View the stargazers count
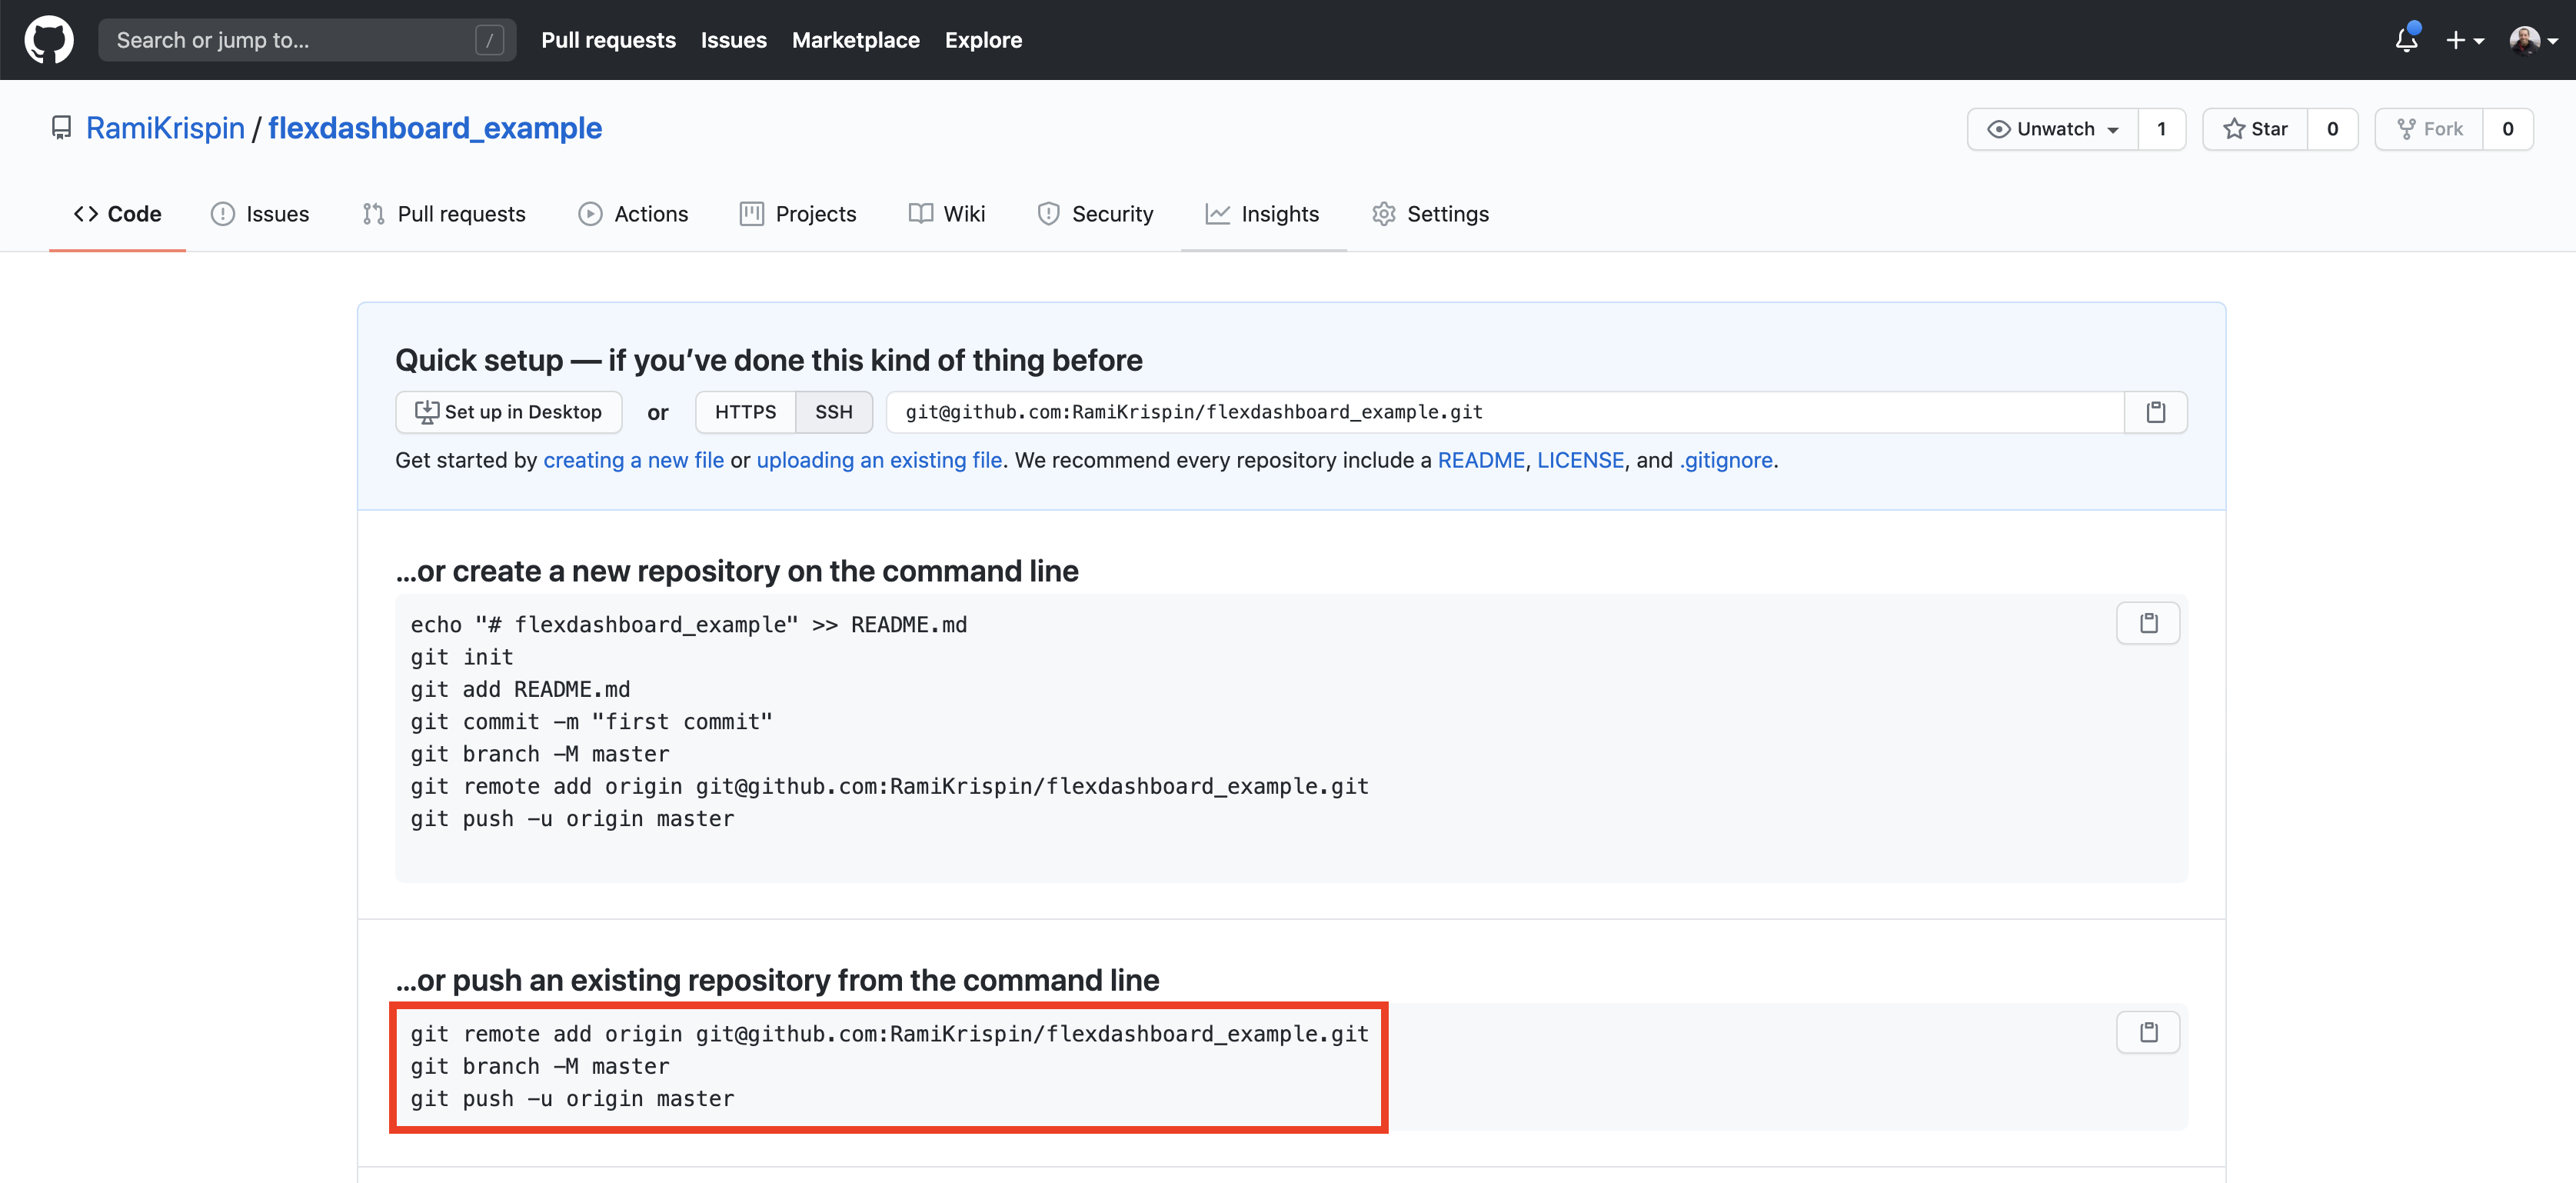This screenshot has width=2576, height=1183. tap(2332, 129)
